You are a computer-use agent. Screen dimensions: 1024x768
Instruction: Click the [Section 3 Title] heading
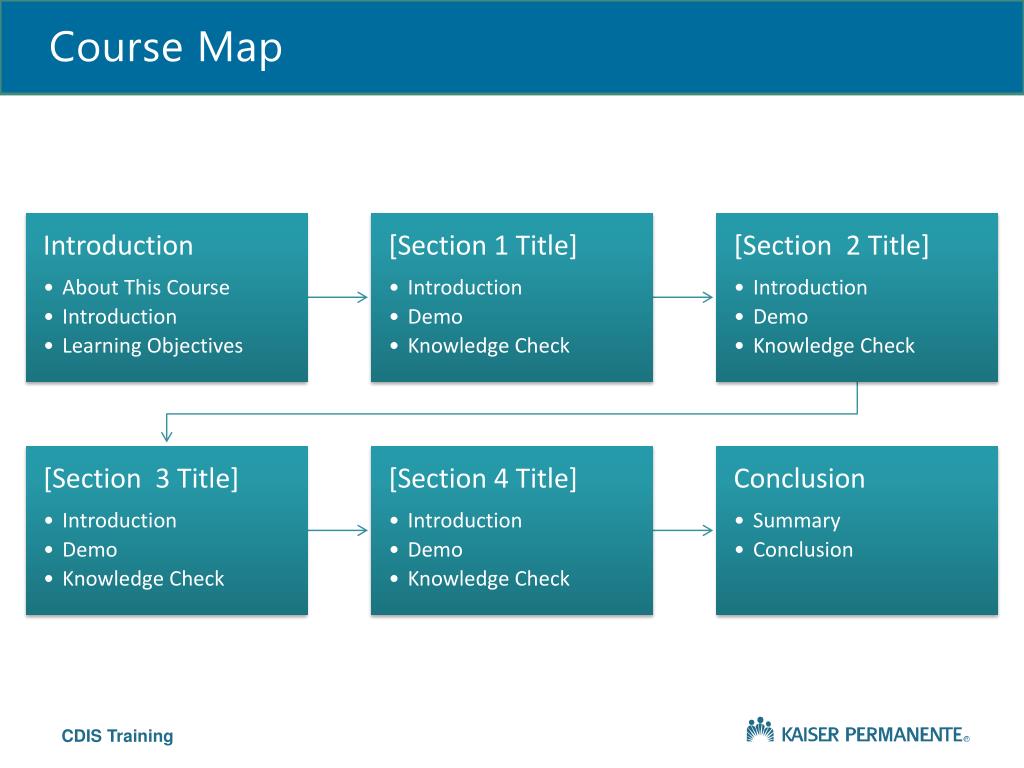click(140, 479)
